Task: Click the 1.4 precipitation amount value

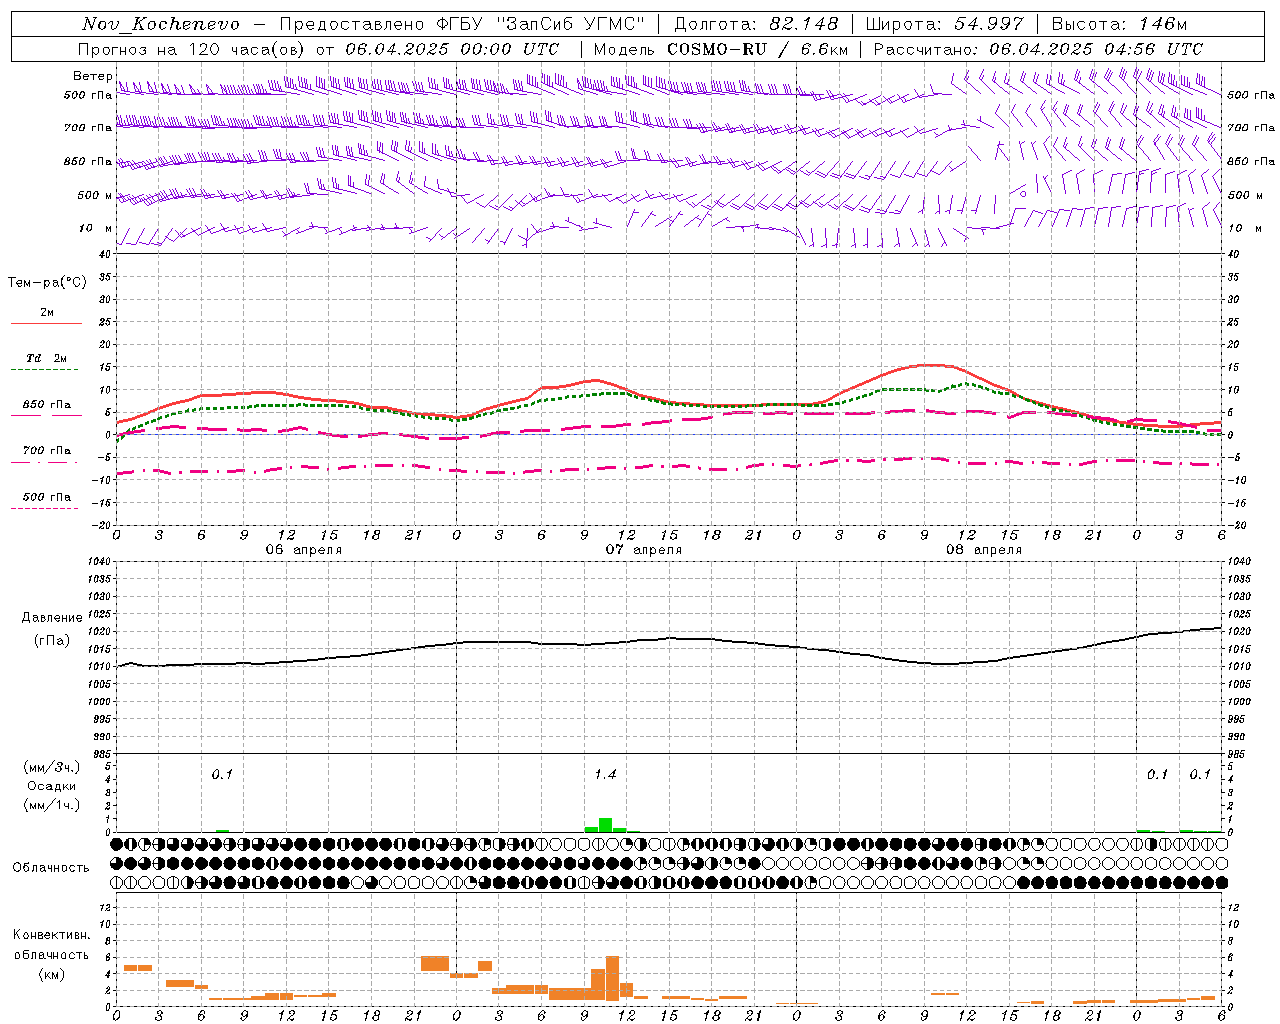Action: tap(605, 774)
